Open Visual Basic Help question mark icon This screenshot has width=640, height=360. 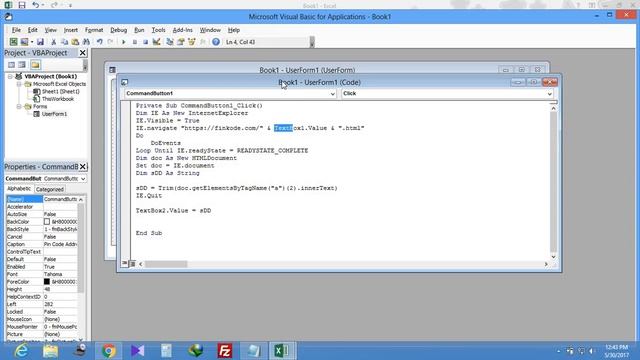tap(216, 42)
